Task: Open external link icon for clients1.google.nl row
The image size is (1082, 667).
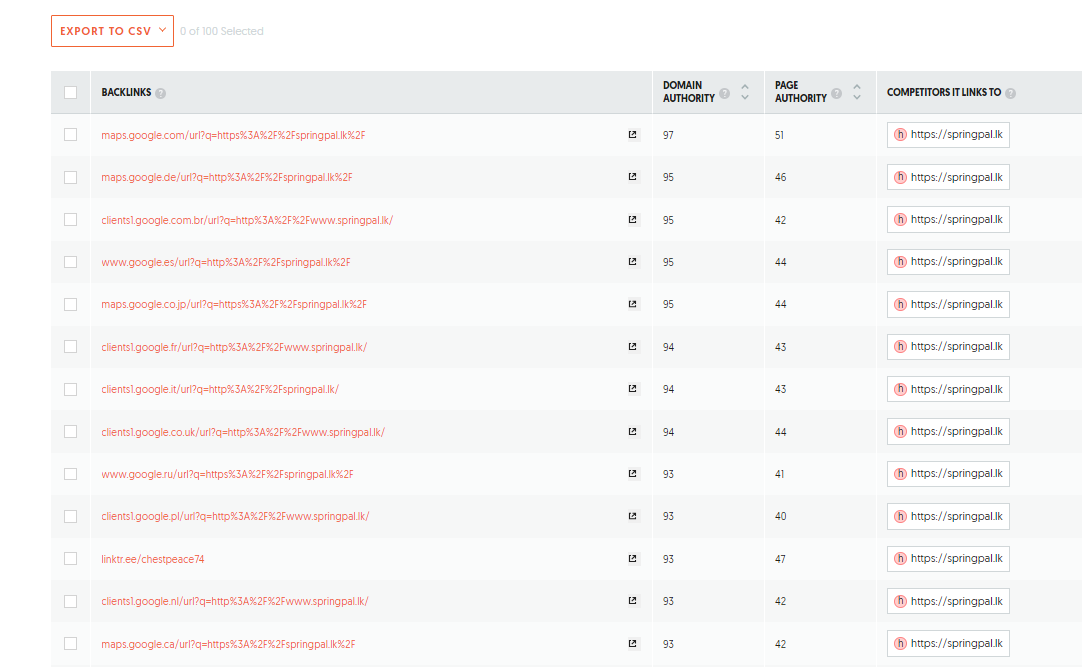Action: (632, 601)
